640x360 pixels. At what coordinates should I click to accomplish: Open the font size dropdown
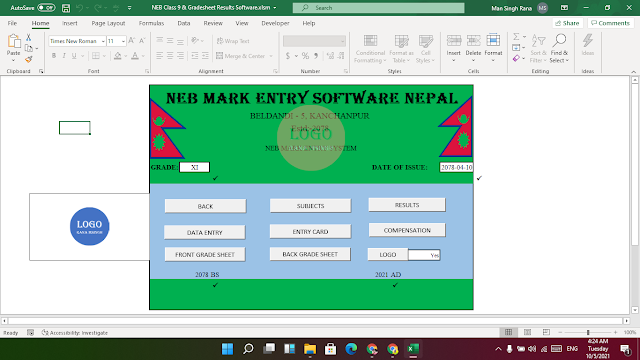[x=123, y=41]
